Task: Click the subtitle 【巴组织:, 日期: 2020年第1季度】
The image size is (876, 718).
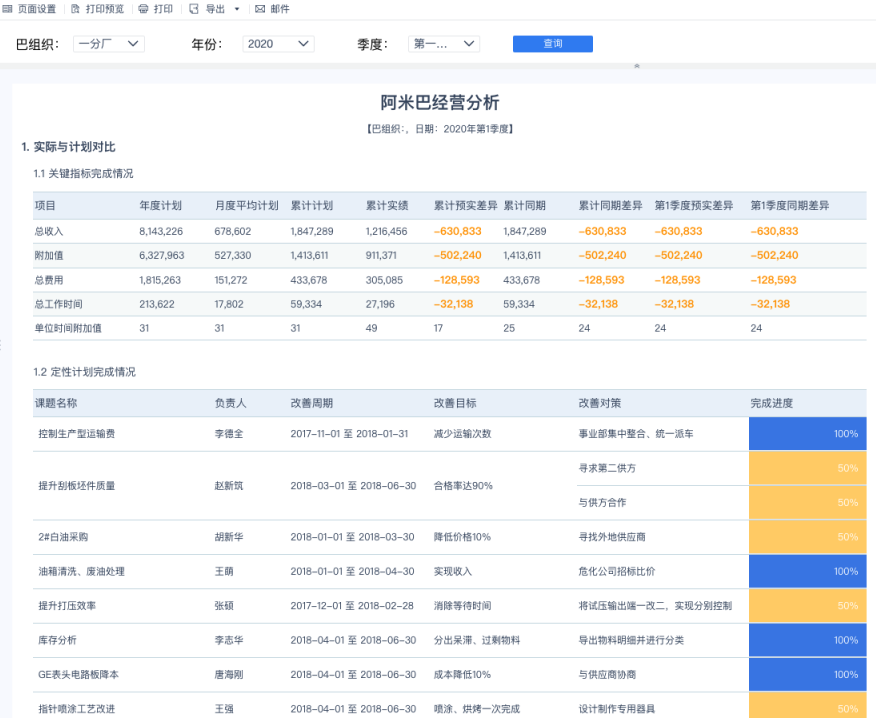Action: point(440,129)
